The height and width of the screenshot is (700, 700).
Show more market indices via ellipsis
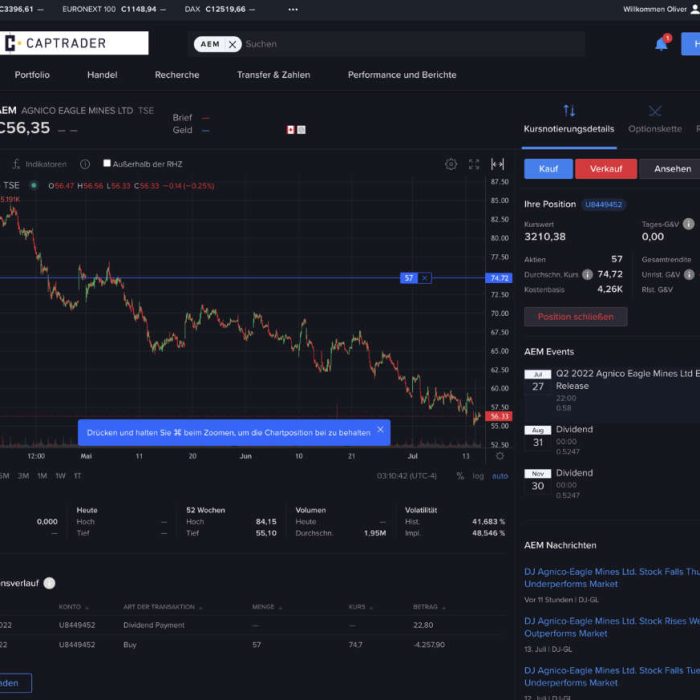coord(293,9)
